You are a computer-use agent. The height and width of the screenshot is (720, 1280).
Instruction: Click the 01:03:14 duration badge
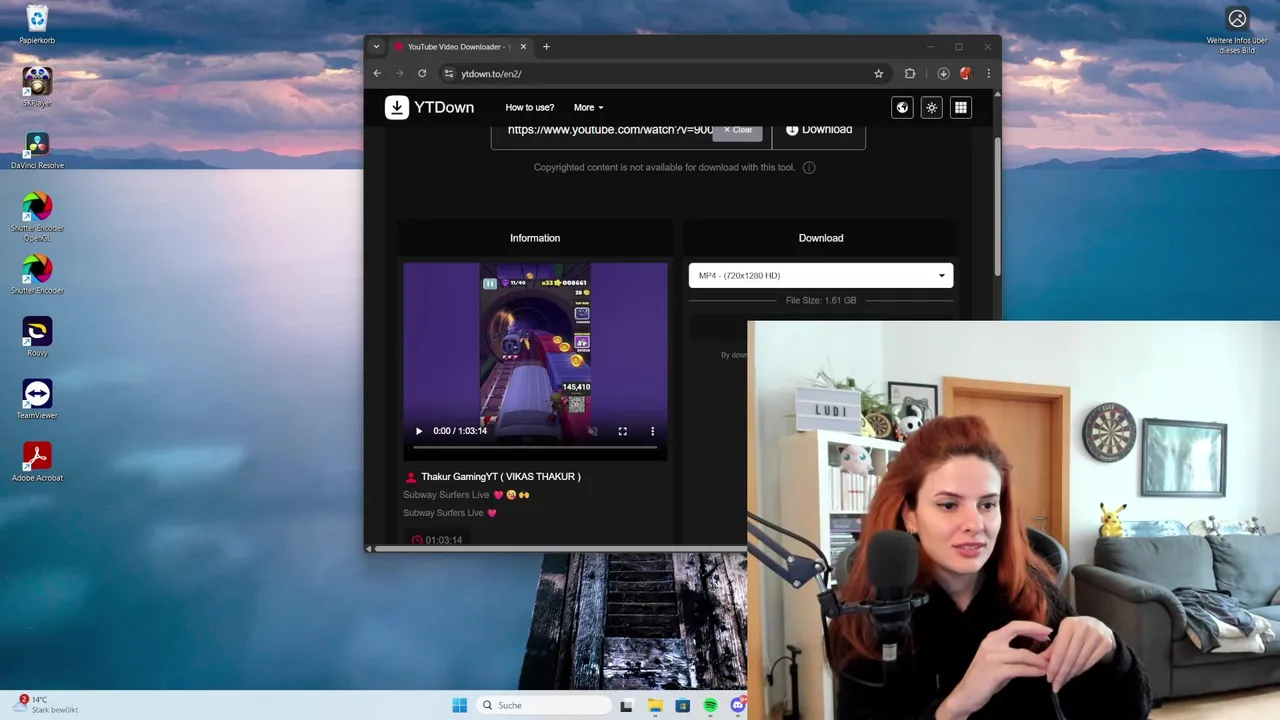(x=437, y=540)
